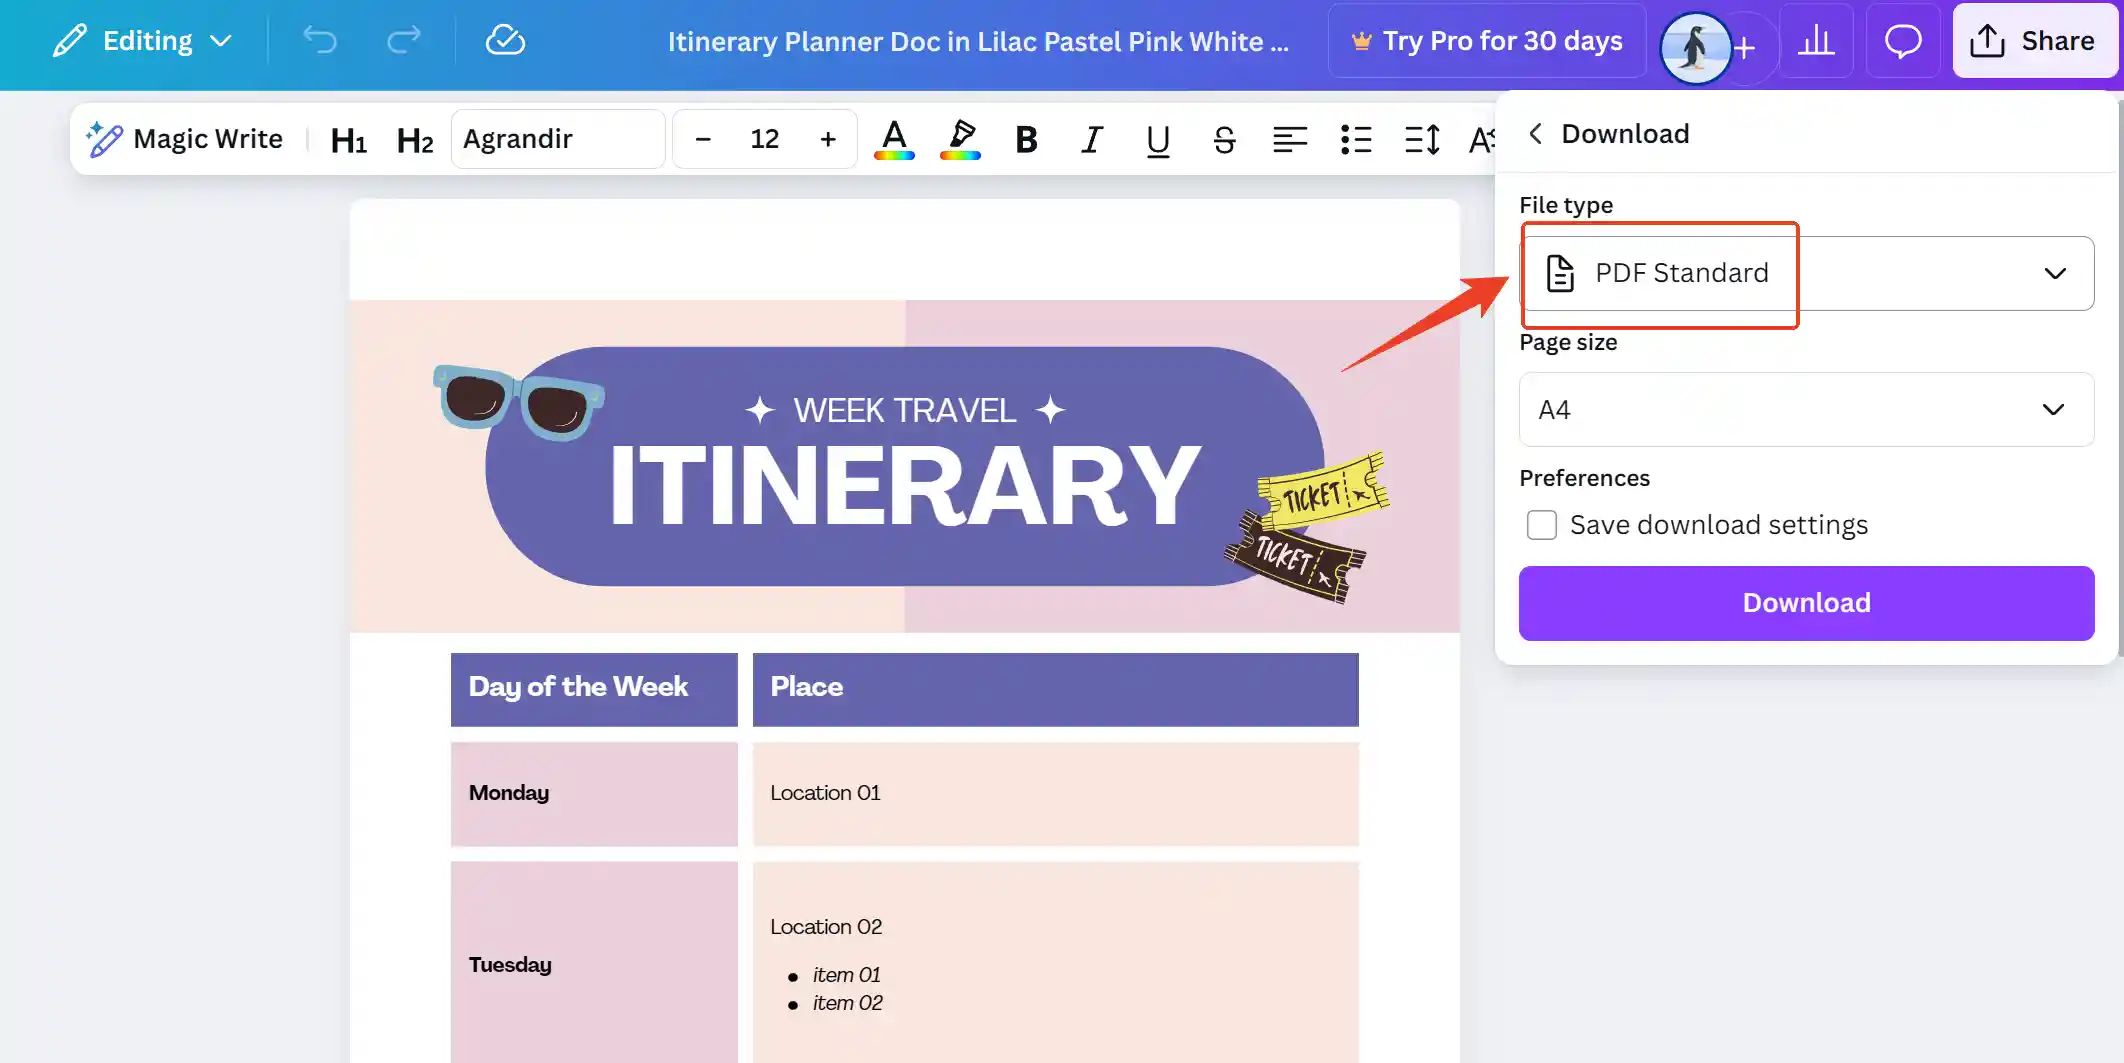Viewport: 2124px width, 1063px height.
Task: Toggle underline formatting
Action: click(1158, 139)
